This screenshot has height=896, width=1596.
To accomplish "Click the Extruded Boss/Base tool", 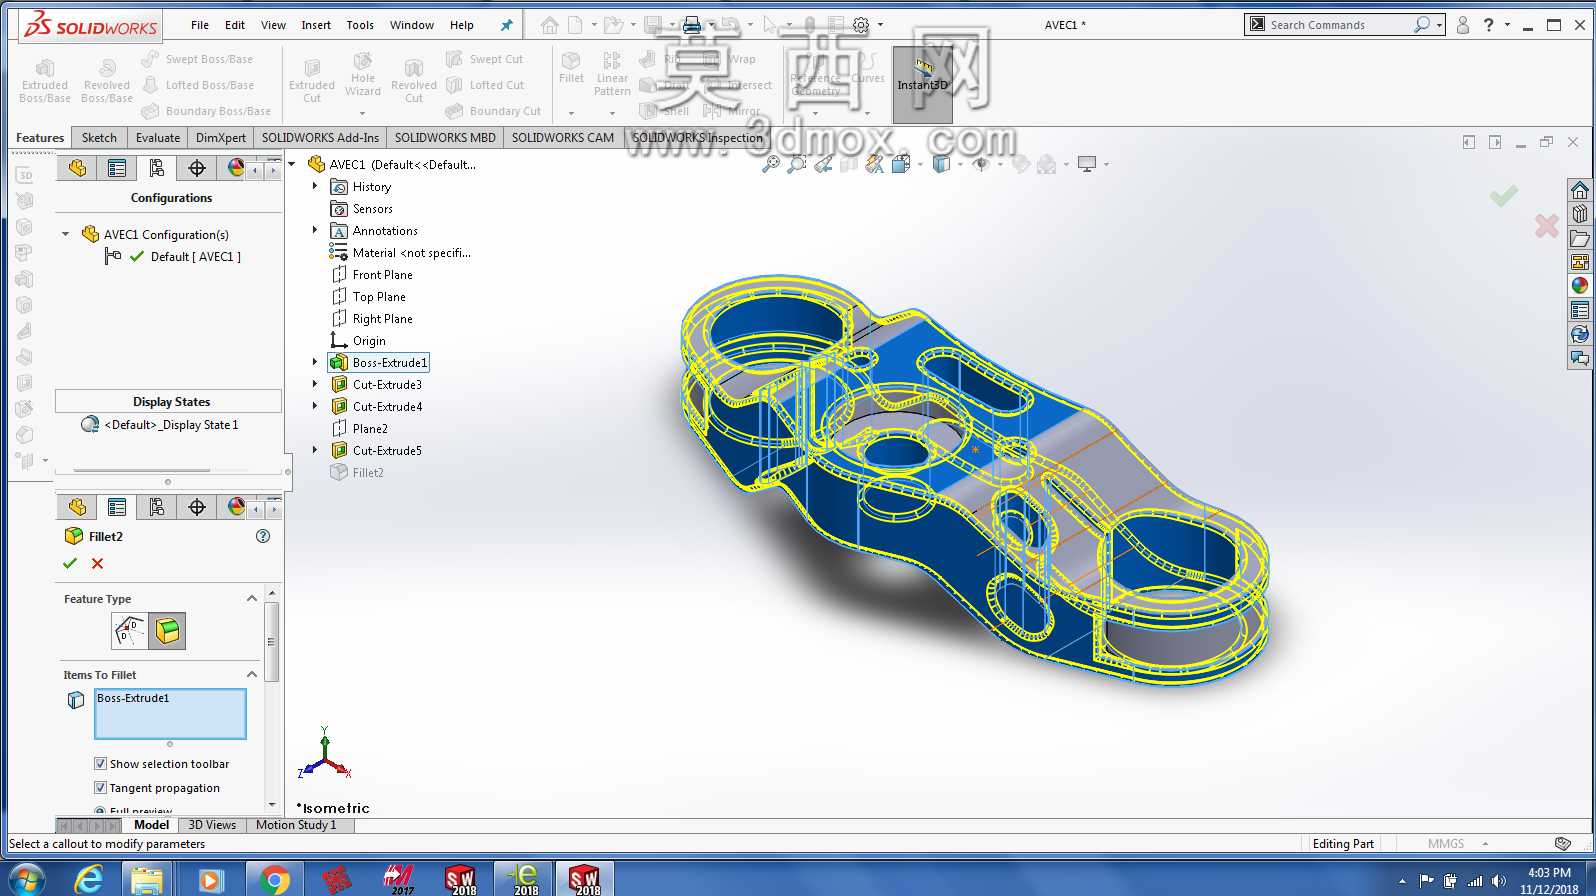I will (45, 80).
